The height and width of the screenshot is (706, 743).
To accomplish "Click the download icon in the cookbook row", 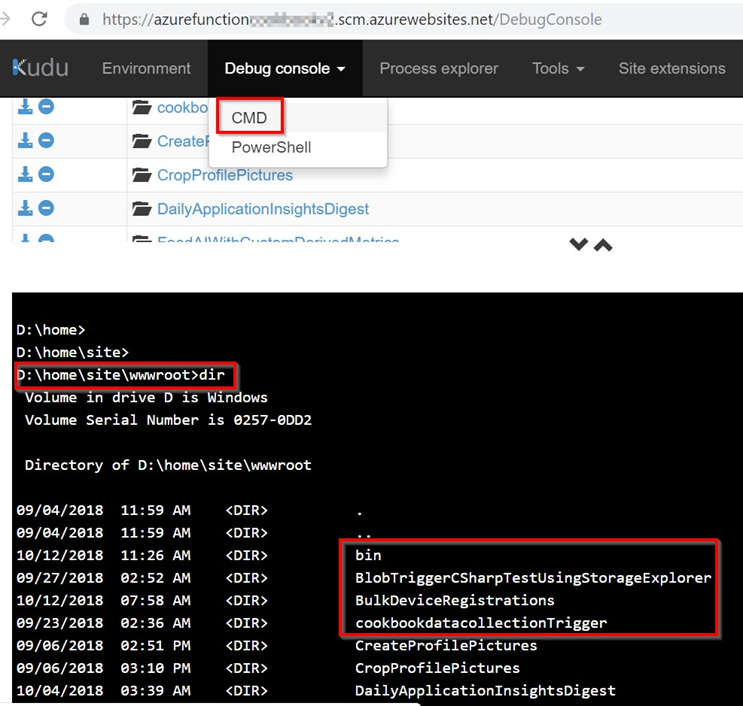I will click(26, 107).
